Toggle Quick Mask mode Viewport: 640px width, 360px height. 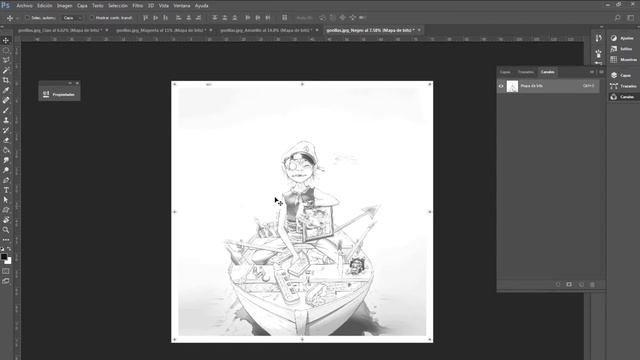[x=6, y=271]
